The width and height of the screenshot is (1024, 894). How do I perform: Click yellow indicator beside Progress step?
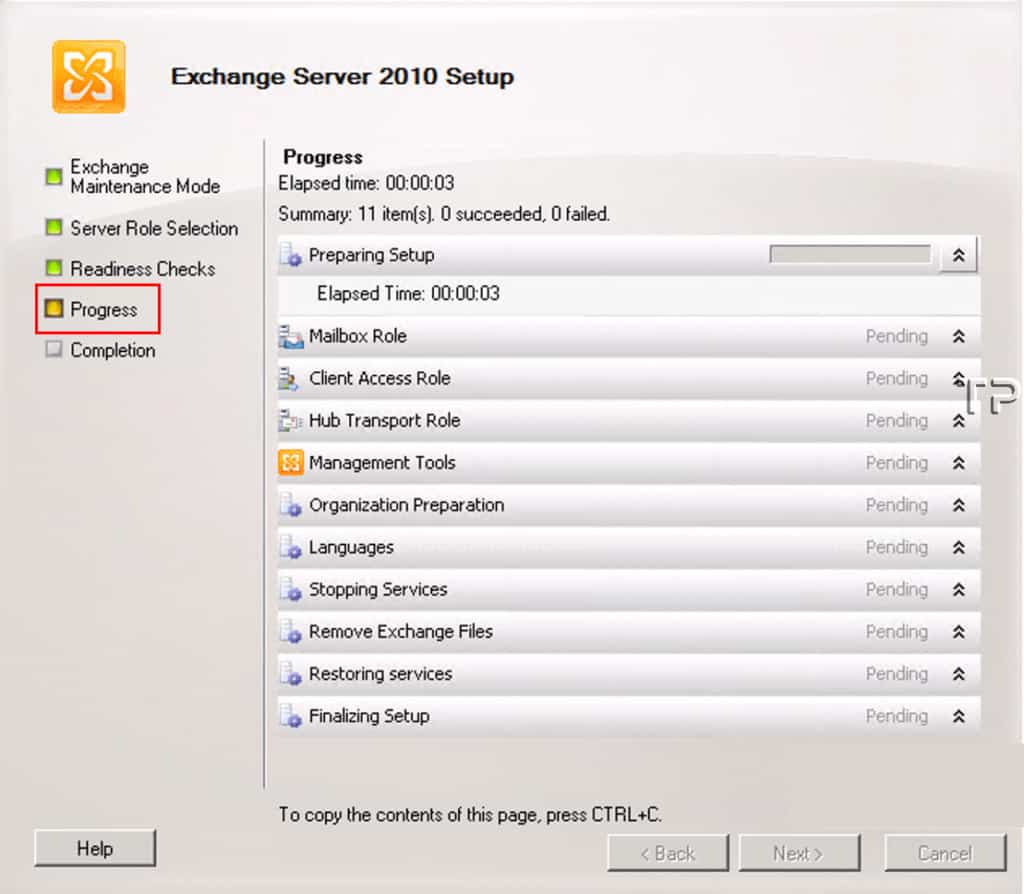pos(54,309)
